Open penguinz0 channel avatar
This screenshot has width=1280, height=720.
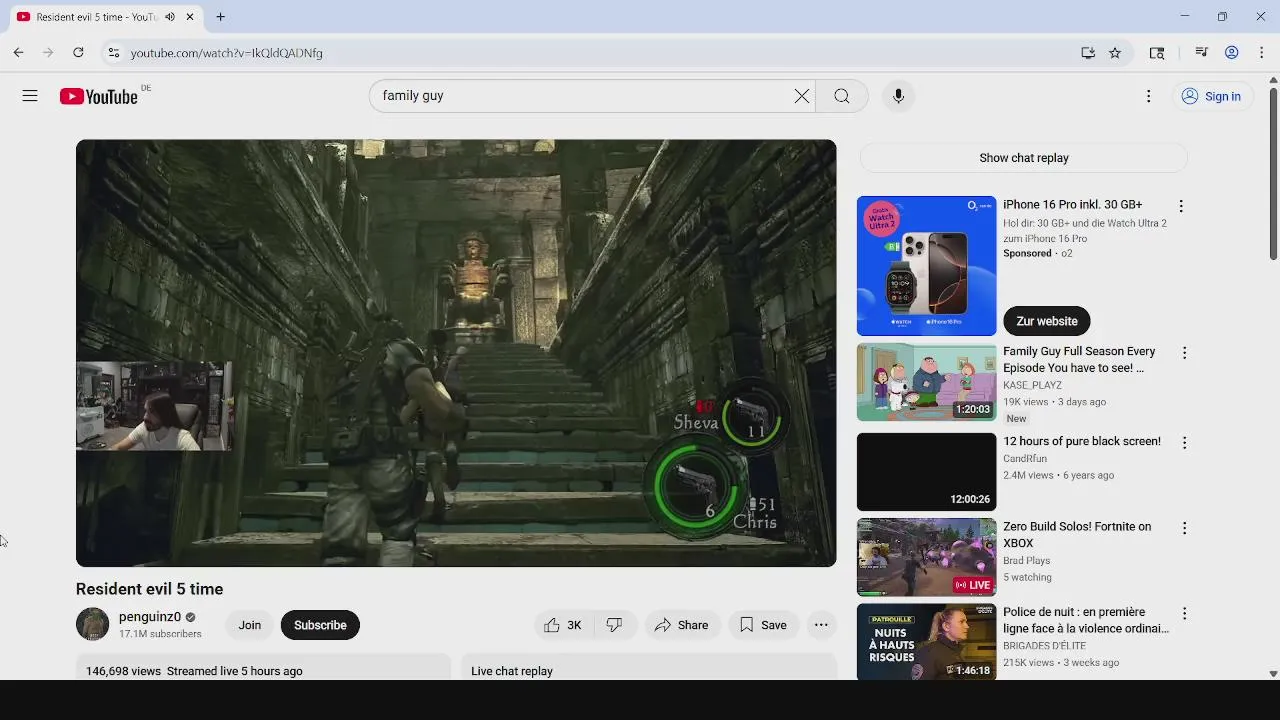click(x=92, y=625)
